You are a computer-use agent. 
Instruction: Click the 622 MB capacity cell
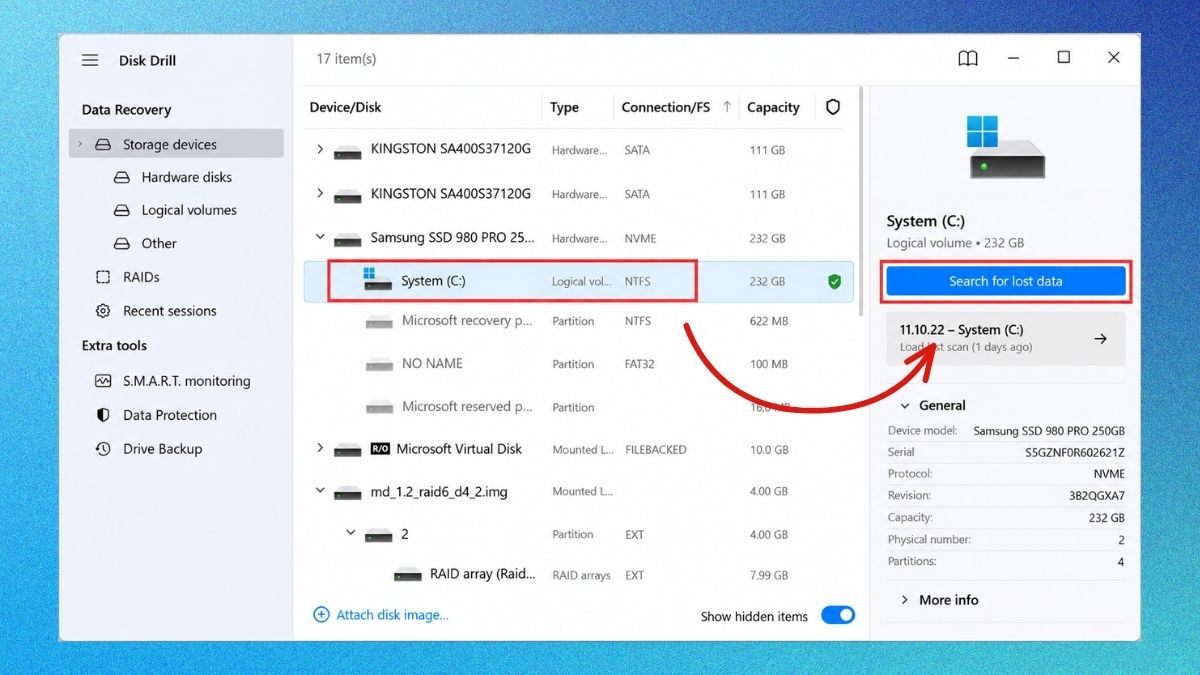point(768,321)
